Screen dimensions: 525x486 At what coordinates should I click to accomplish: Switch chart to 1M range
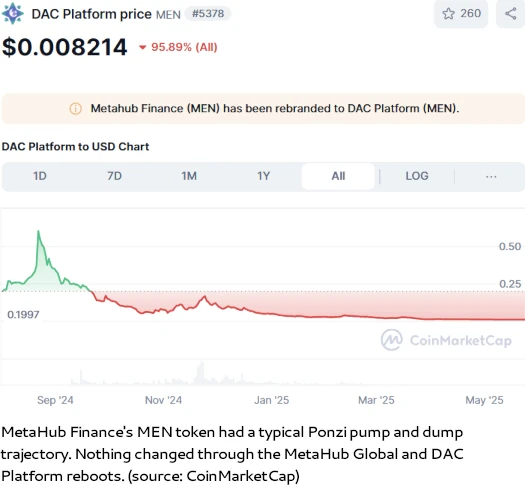click(189, 176)
